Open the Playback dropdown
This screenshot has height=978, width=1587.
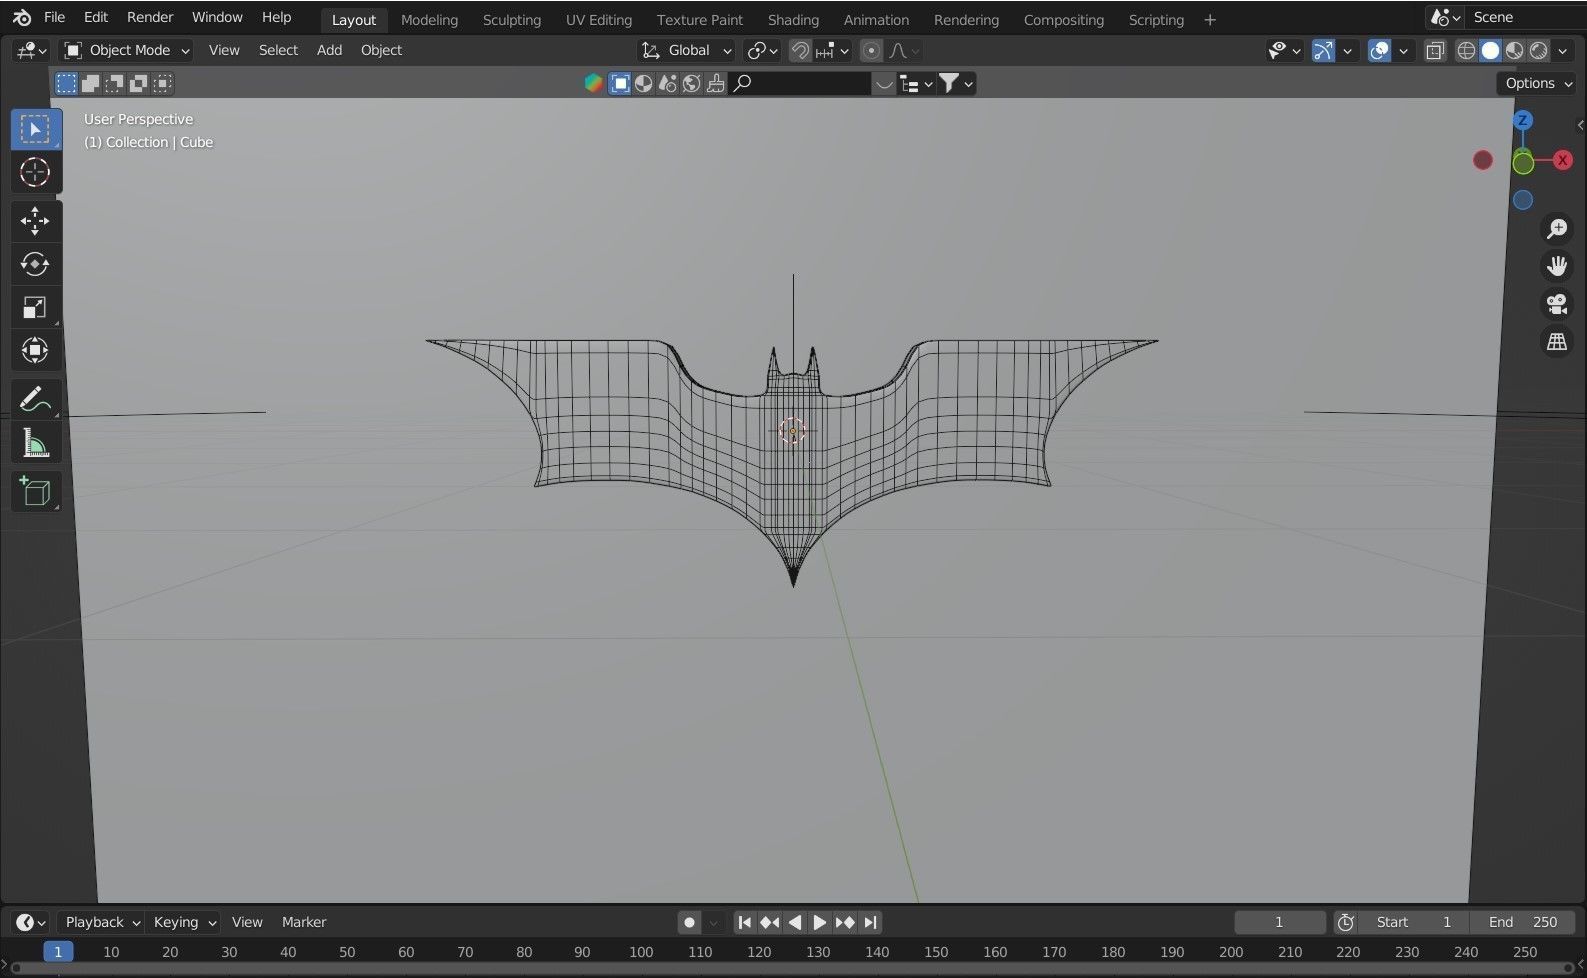(x=101, y=922)
